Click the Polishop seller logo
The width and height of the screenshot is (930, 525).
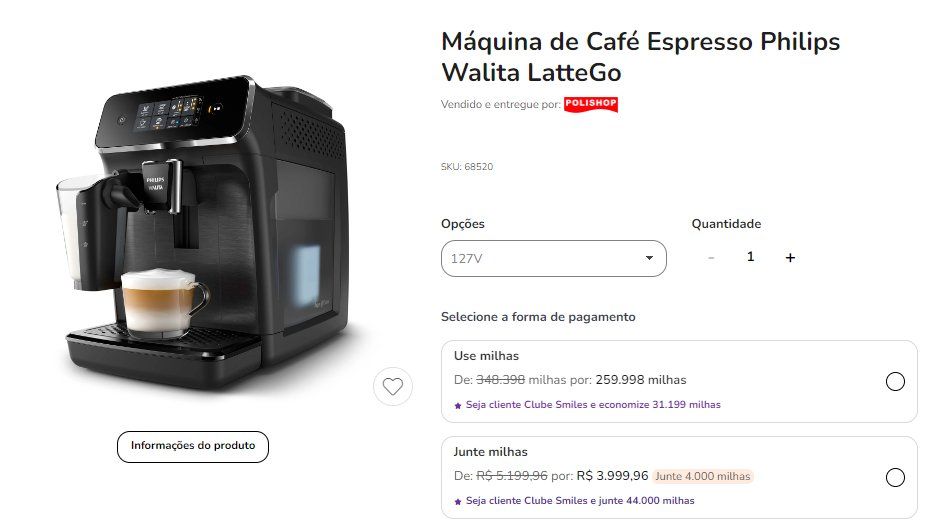[x=591, y=104]
